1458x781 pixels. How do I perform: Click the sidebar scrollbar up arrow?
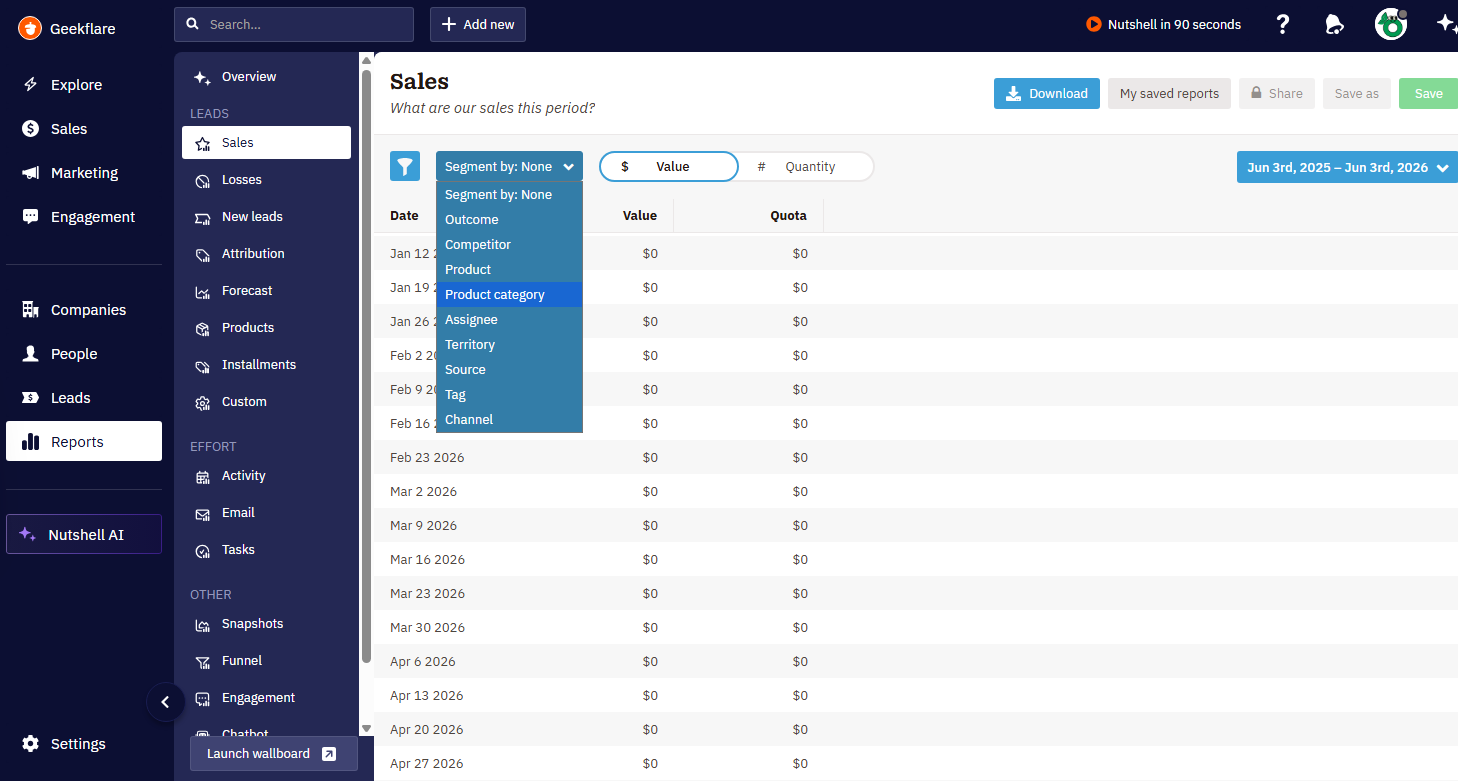click(366, 60)
